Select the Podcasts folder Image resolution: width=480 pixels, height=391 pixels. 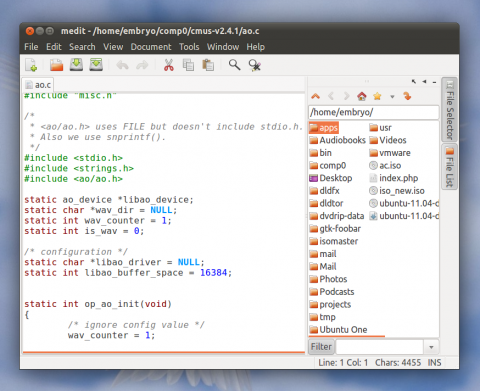coord(332,292)
